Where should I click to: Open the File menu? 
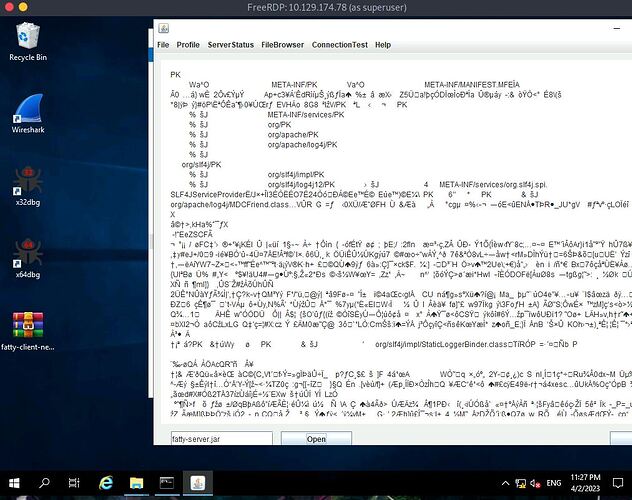163,45
